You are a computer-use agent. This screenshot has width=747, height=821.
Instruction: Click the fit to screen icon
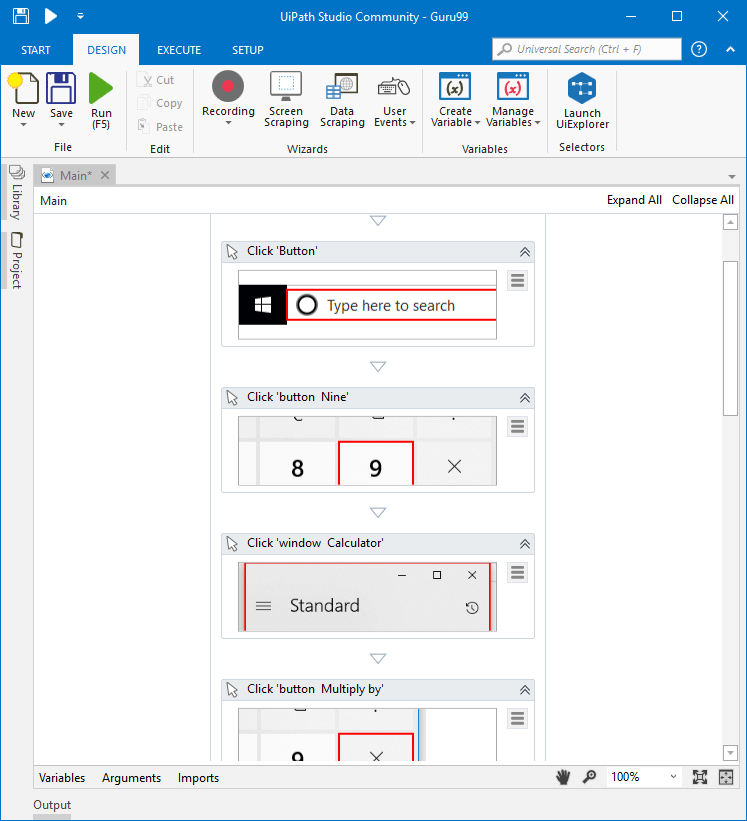pos(700,777)
